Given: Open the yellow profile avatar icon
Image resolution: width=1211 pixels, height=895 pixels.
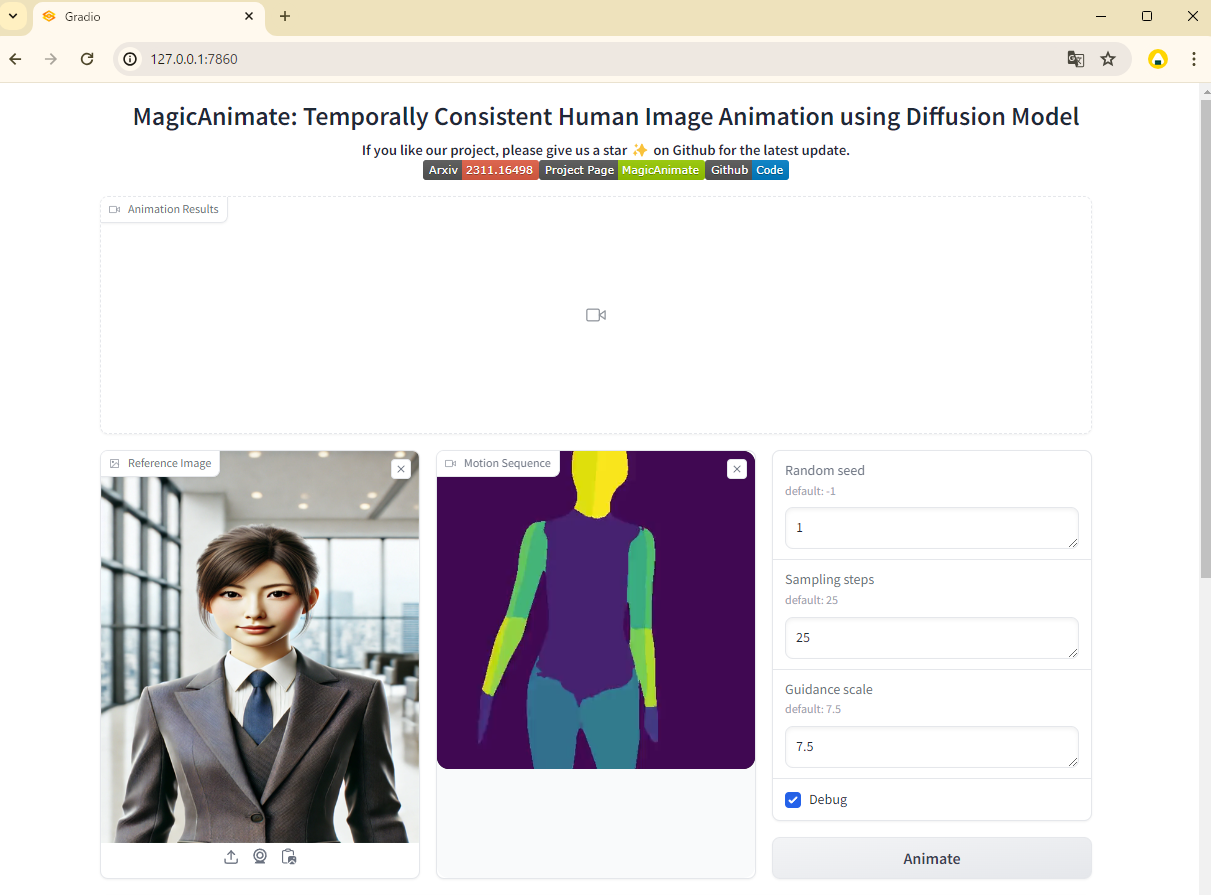Looking at the screenshot, I should tap(1158, 59).
